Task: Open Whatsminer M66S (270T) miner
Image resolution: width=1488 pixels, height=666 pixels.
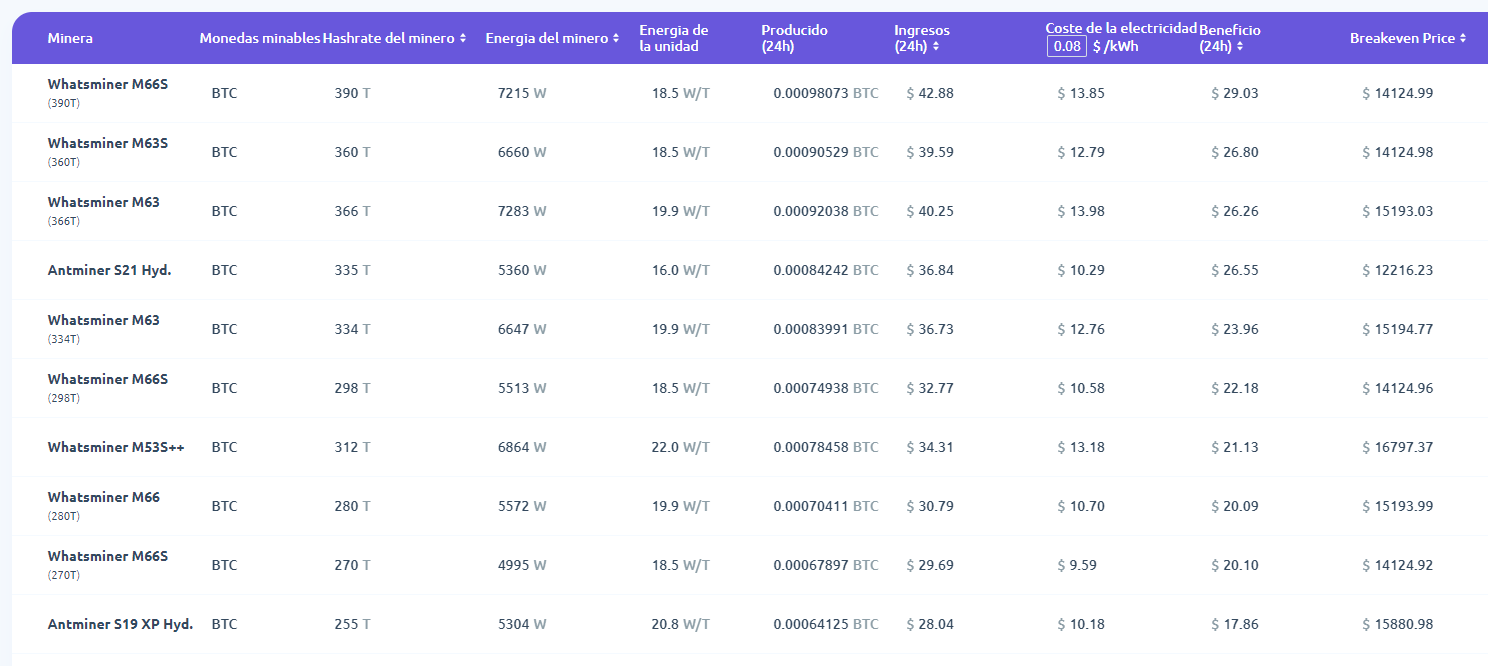Action: [x=108, y=565]
